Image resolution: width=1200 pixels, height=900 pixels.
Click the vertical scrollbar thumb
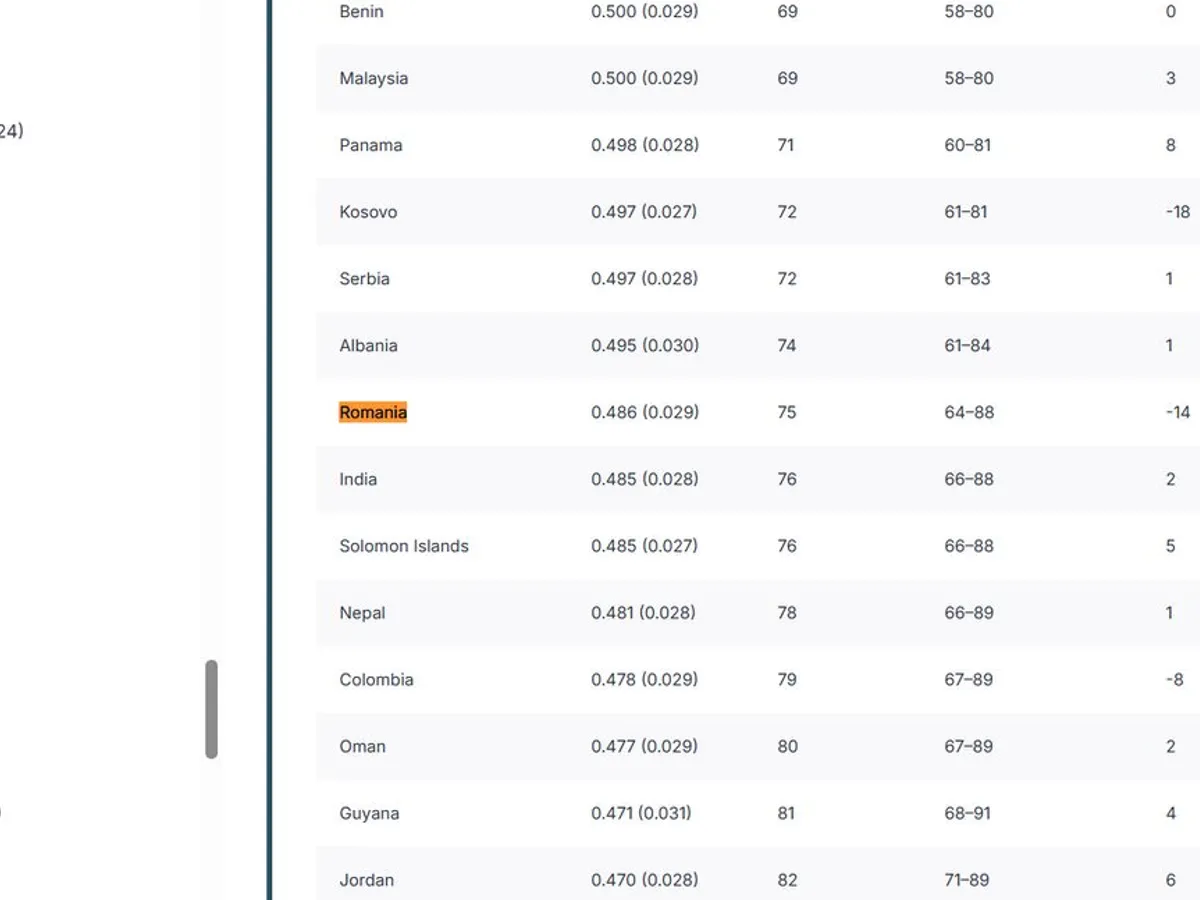point(211,708)
